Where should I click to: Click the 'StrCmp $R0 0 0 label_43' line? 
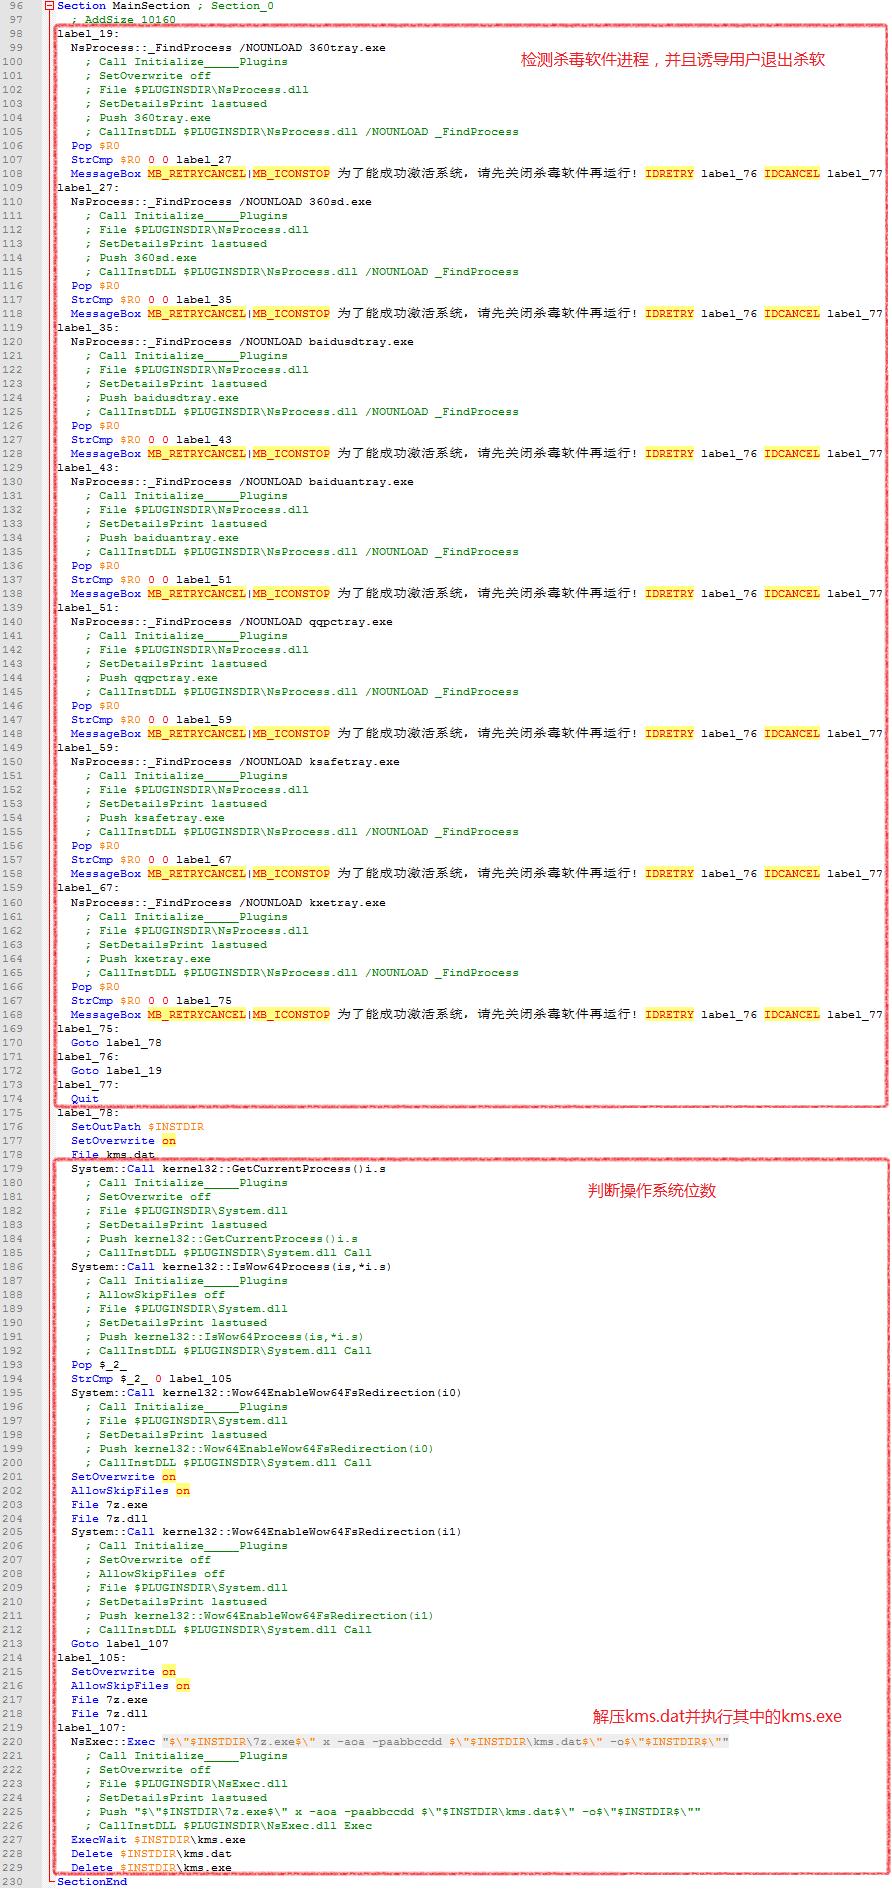point(151,440)
